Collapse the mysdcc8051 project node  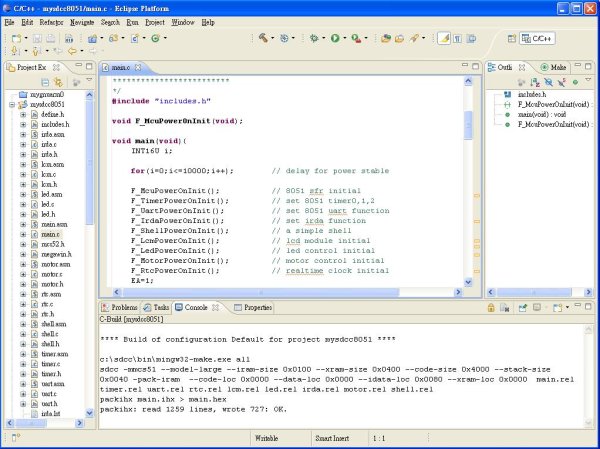coord(12,104)
